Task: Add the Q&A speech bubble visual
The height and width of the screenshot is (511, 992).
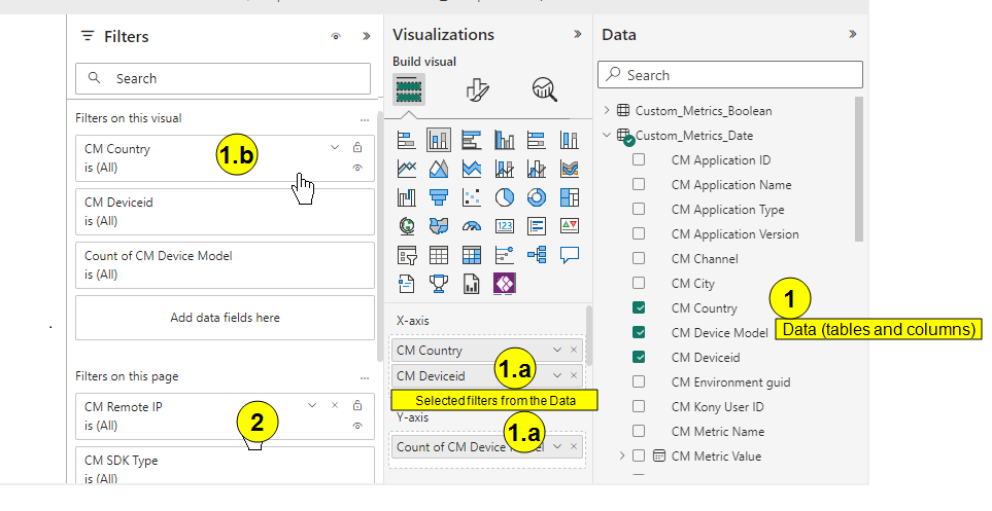Action: [569, 255]
